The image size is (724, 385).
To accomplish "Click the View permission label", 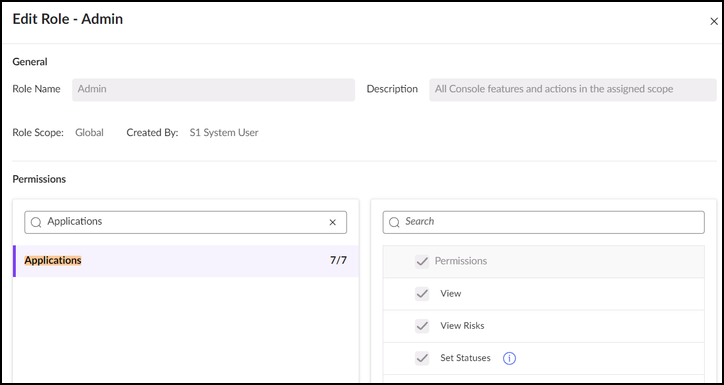I will coord(451,294).
